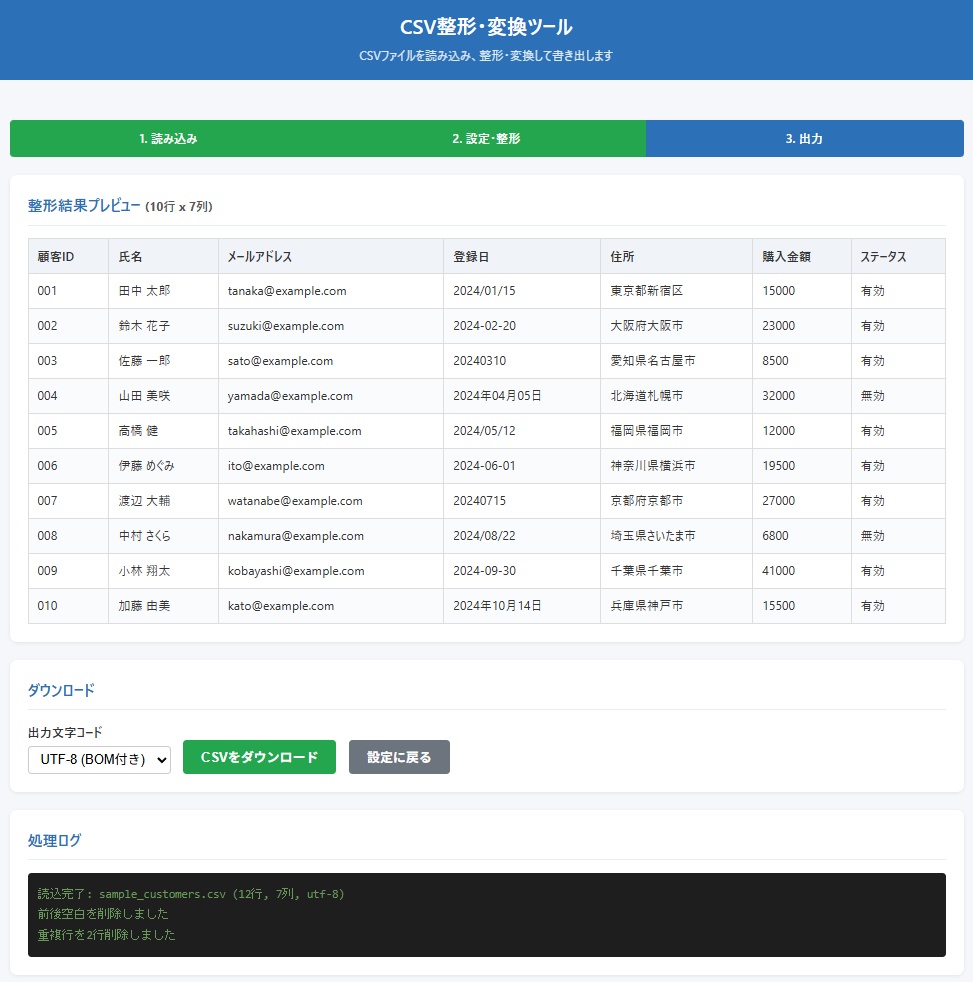Click the CSVをダウンロード button

259,757
